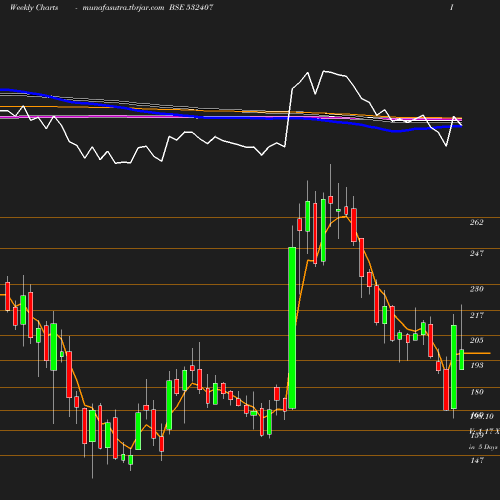Click the "Weekly Charts" title text
The image size is (500, 500).
34,8
